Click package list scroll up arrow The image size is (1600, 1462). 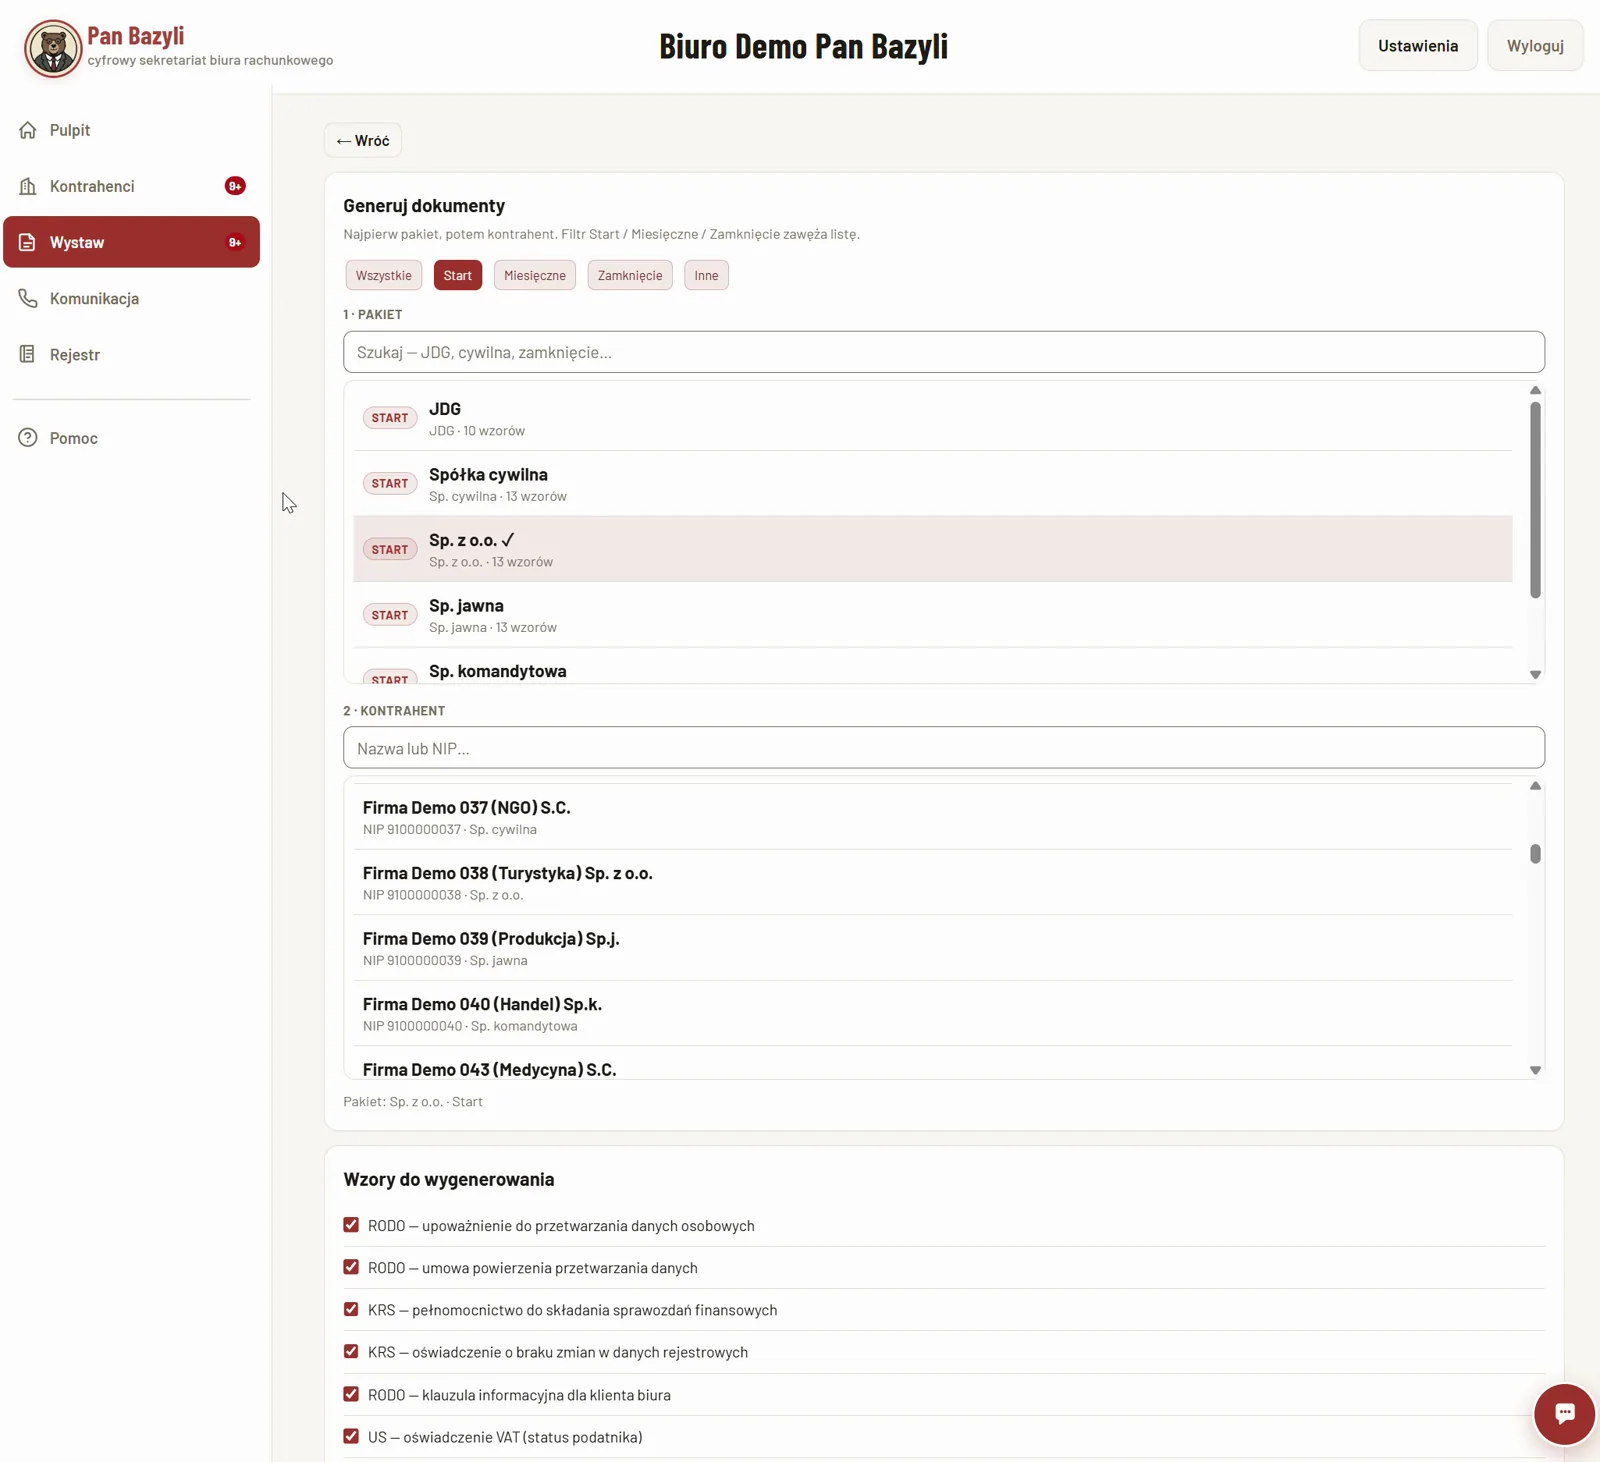point(1535,390)
